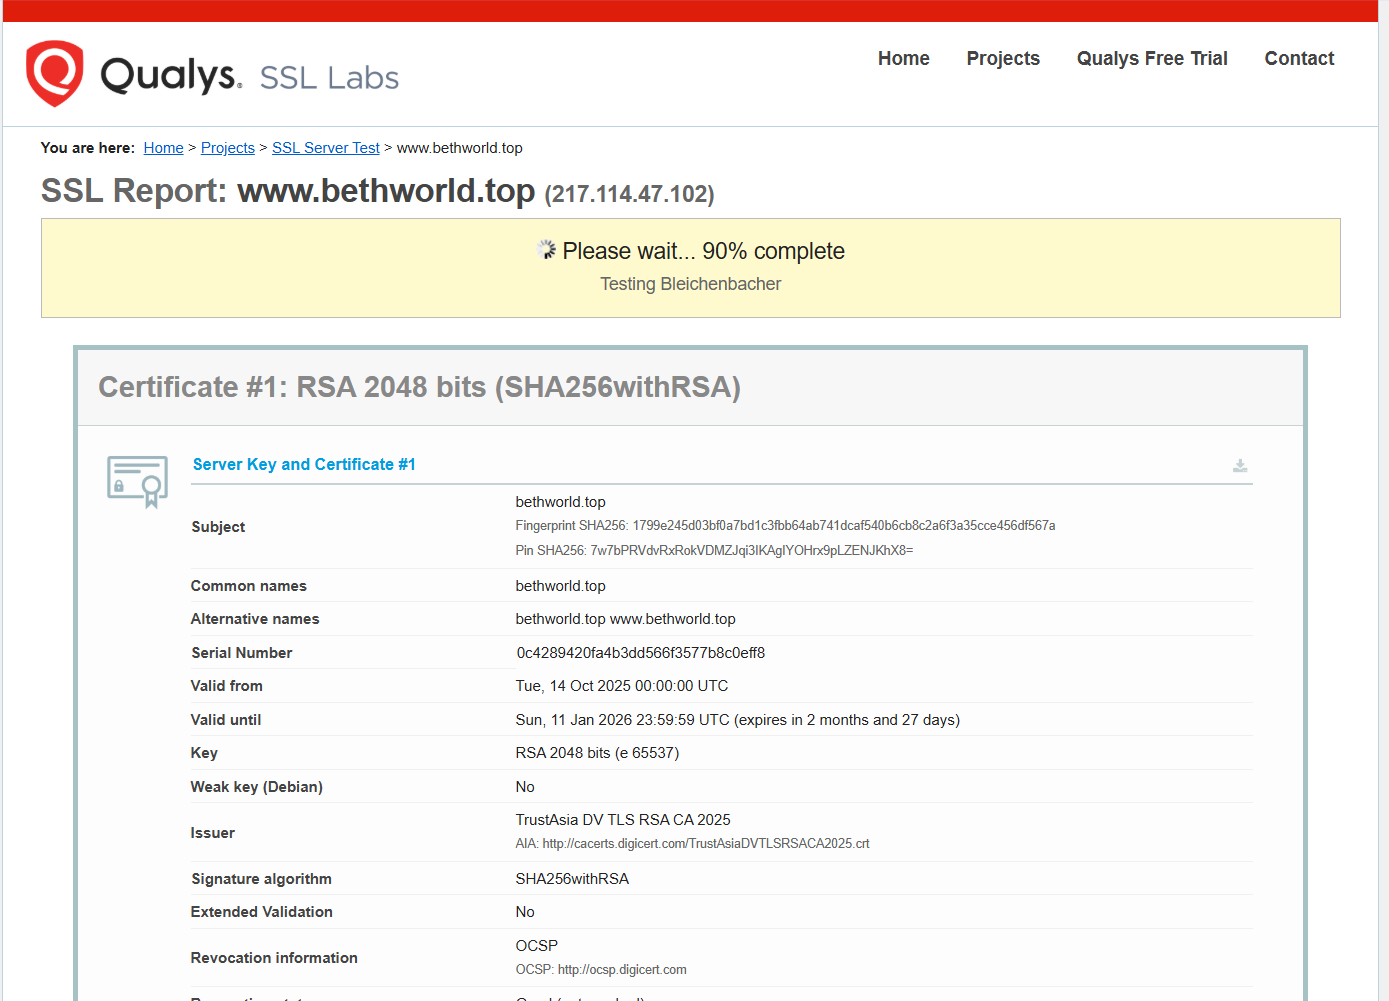Click the Pin SHA256 value

[x=751, y=551]
